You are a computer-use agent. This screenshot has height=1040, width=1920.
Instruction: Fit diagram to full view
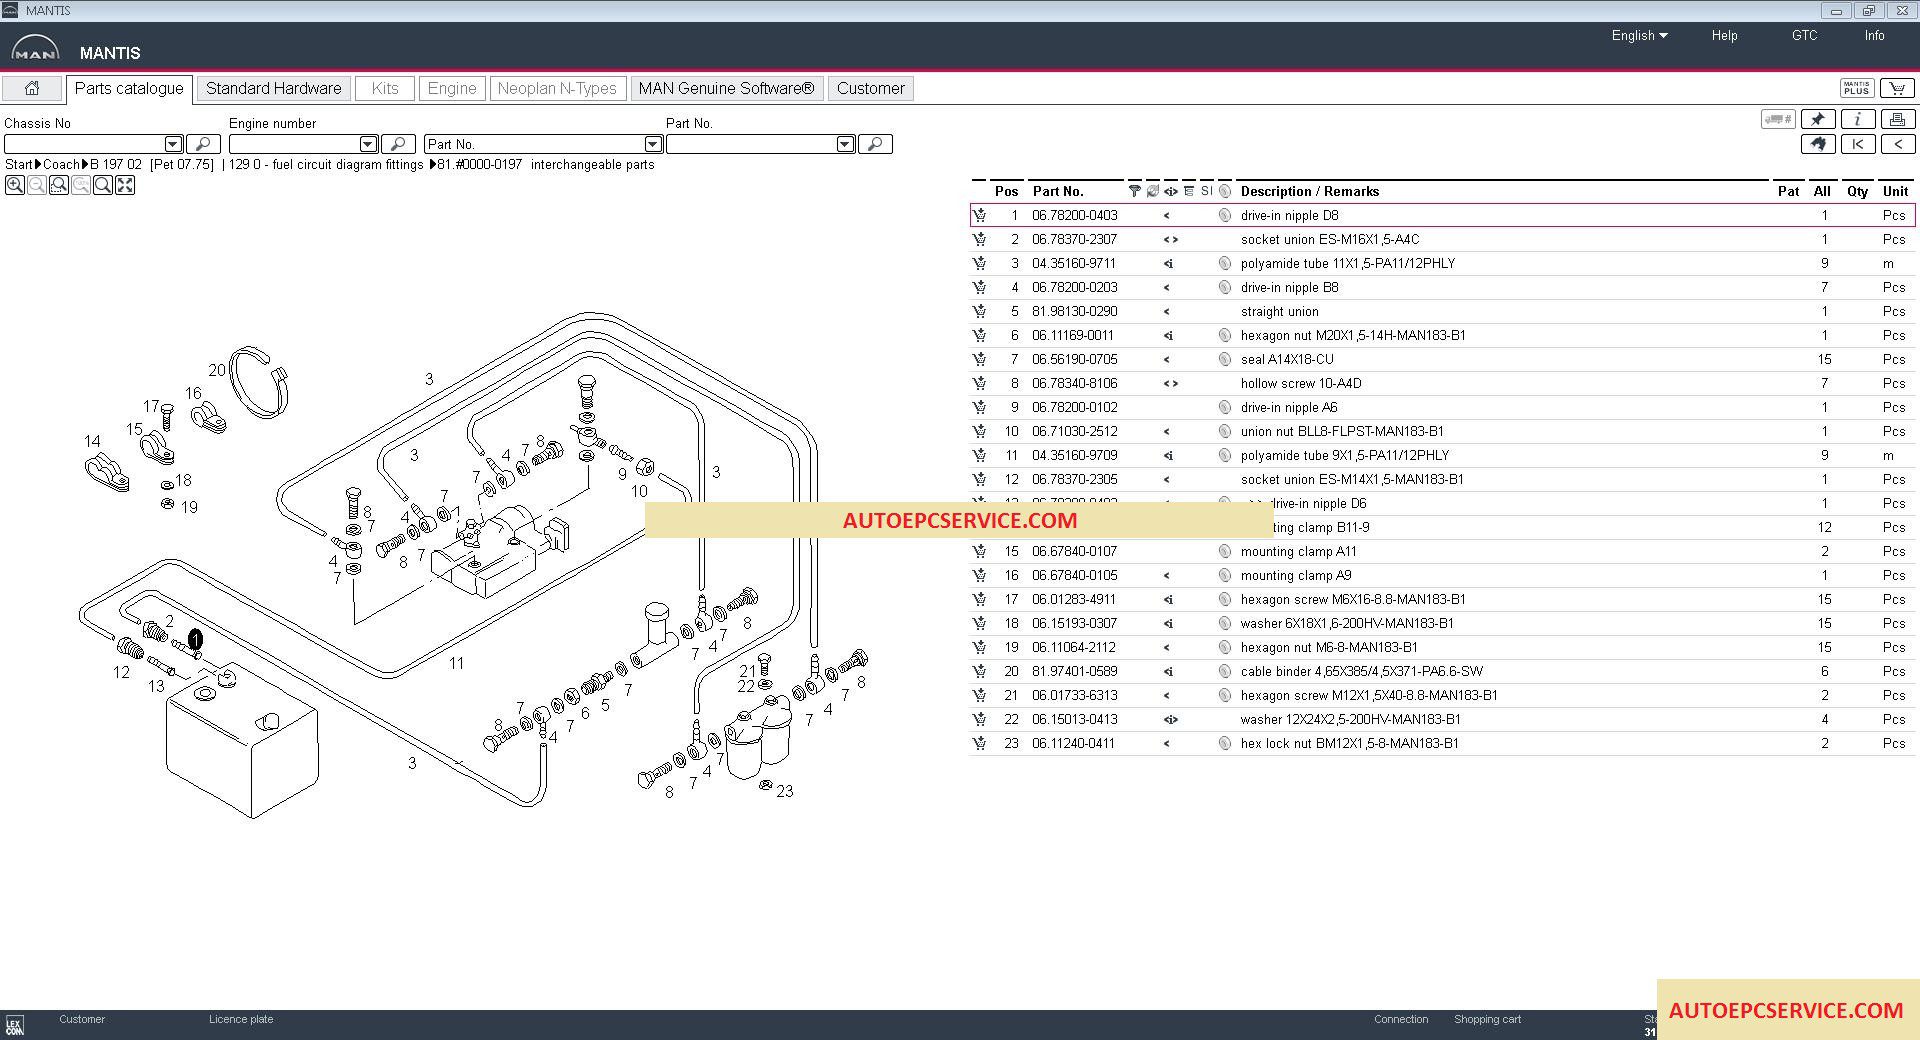click(125, 185)
